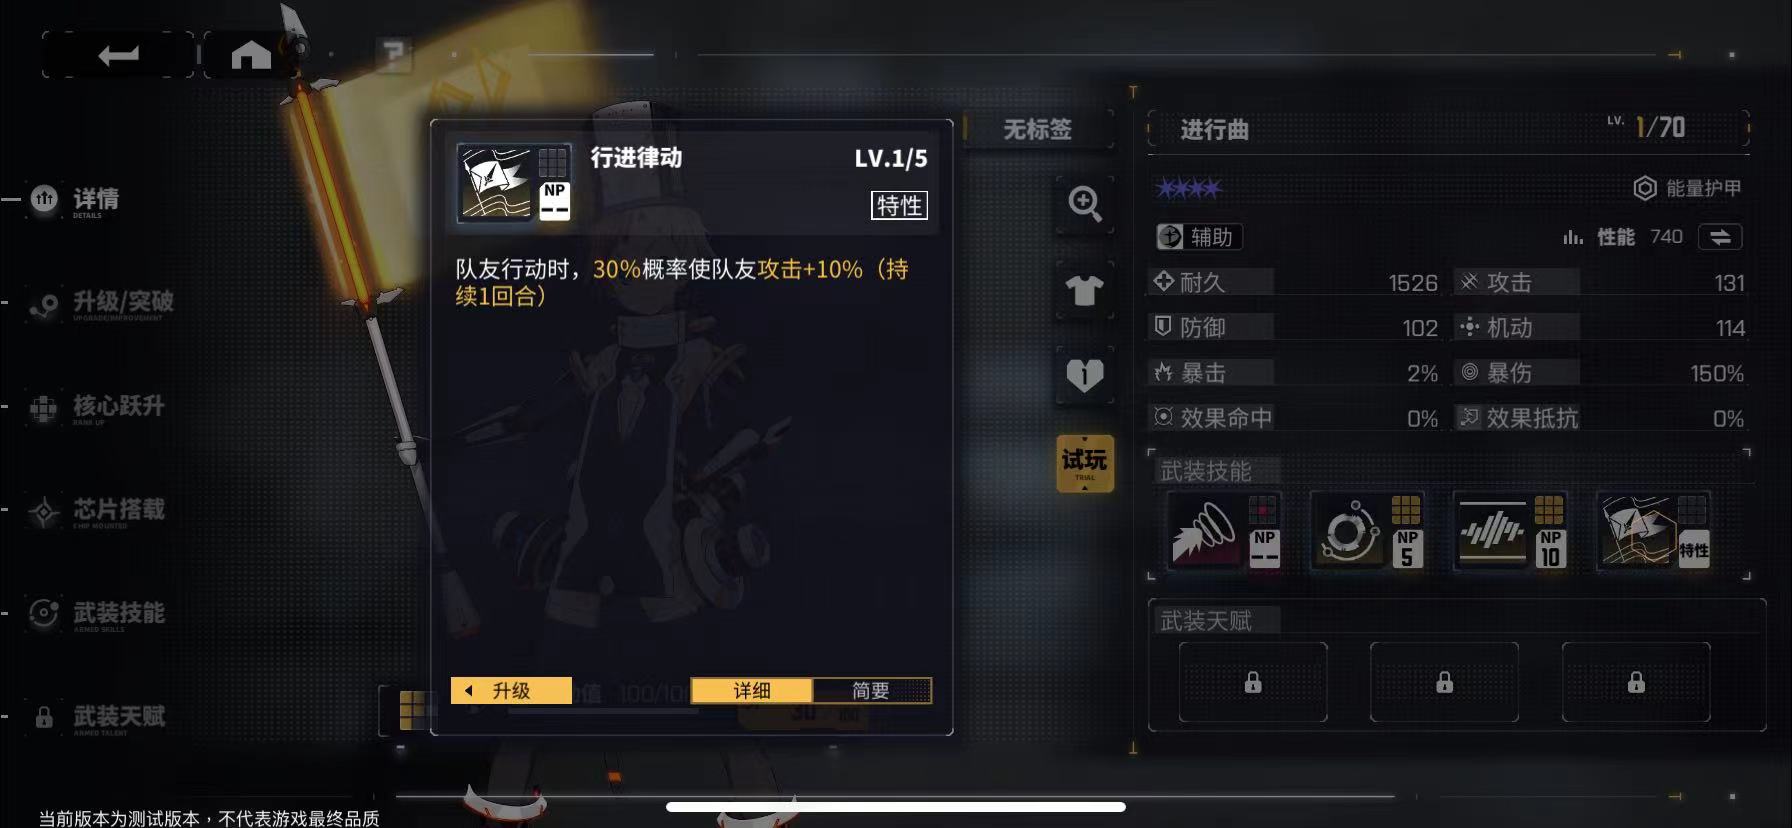
Task: Tap the first locked 武装天赋 slot
Action: pyautogui.click(x=1253, y=682)
